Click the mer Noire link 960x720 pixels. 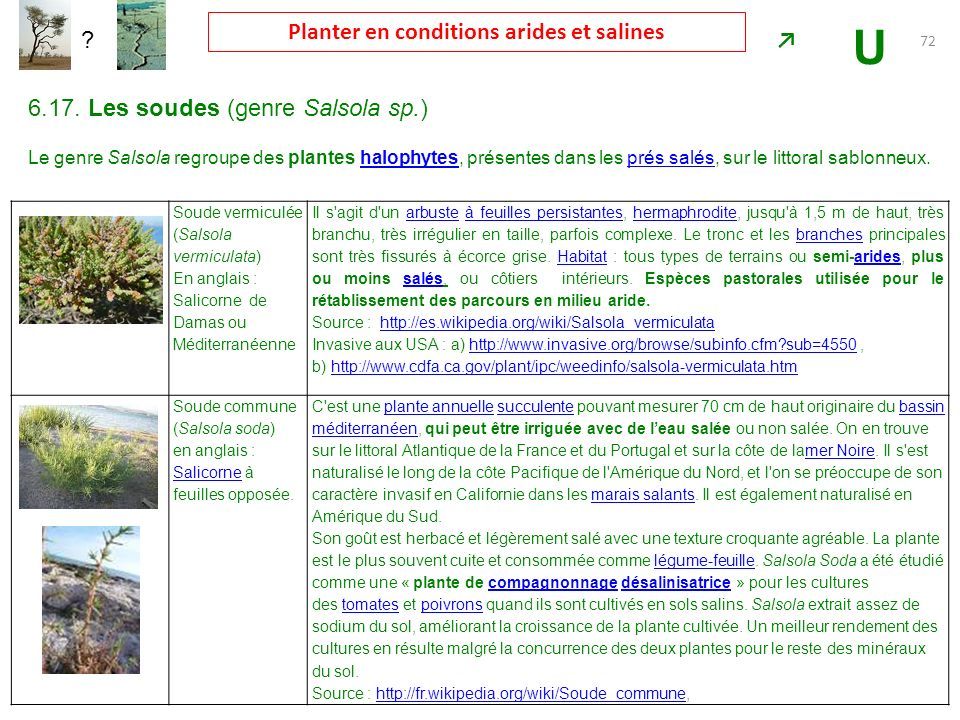(839, 451)
